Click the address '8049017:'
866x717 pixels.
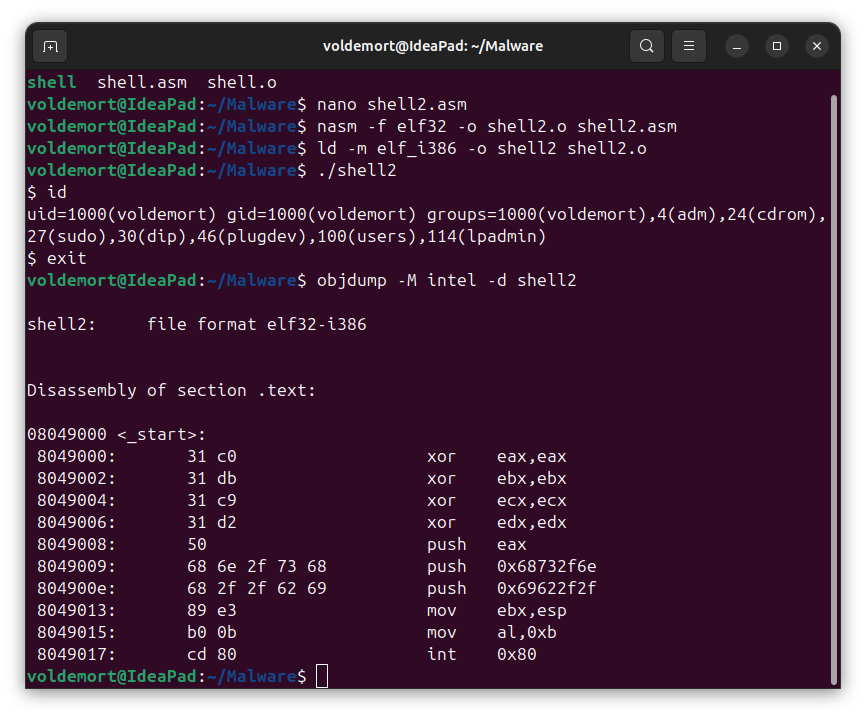pos(77,655)
